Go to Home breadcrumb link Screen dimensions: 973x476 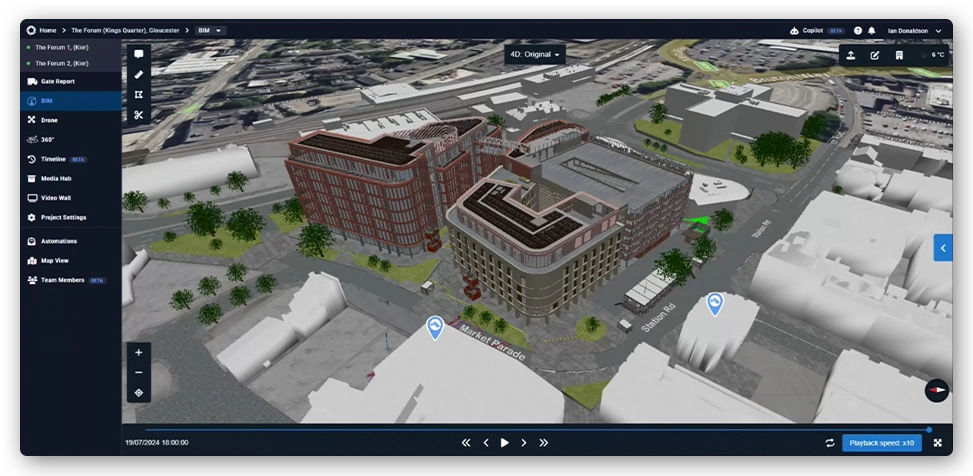click(x=48, y=30)
